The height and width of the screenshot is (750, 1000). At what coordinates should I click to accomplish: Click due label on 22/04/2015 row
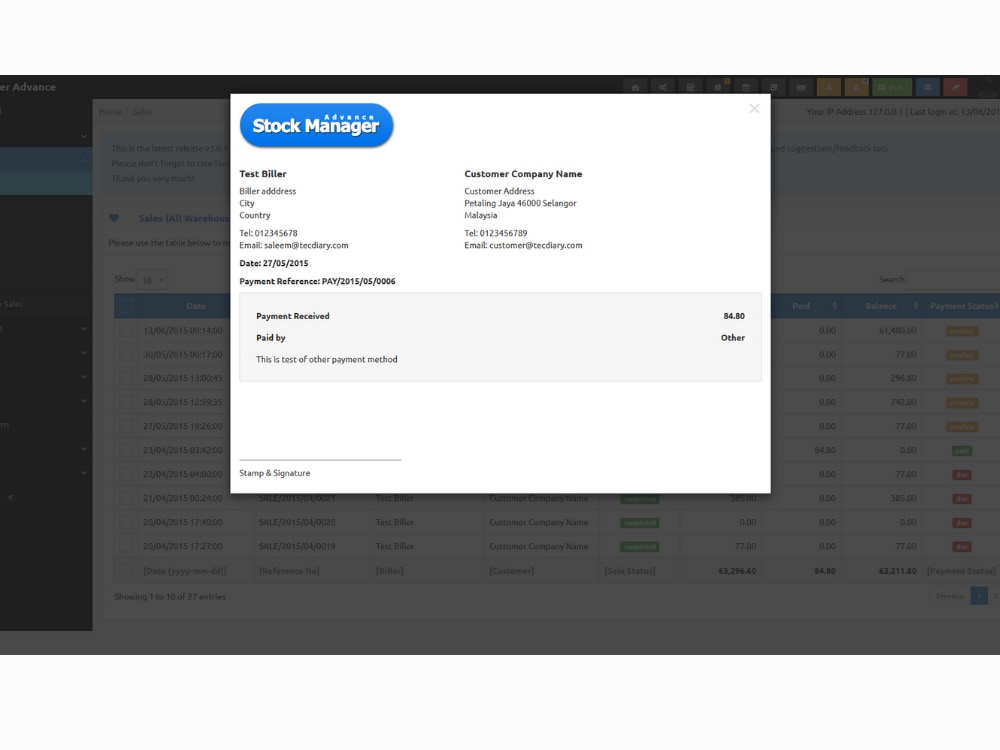[962, 474]
